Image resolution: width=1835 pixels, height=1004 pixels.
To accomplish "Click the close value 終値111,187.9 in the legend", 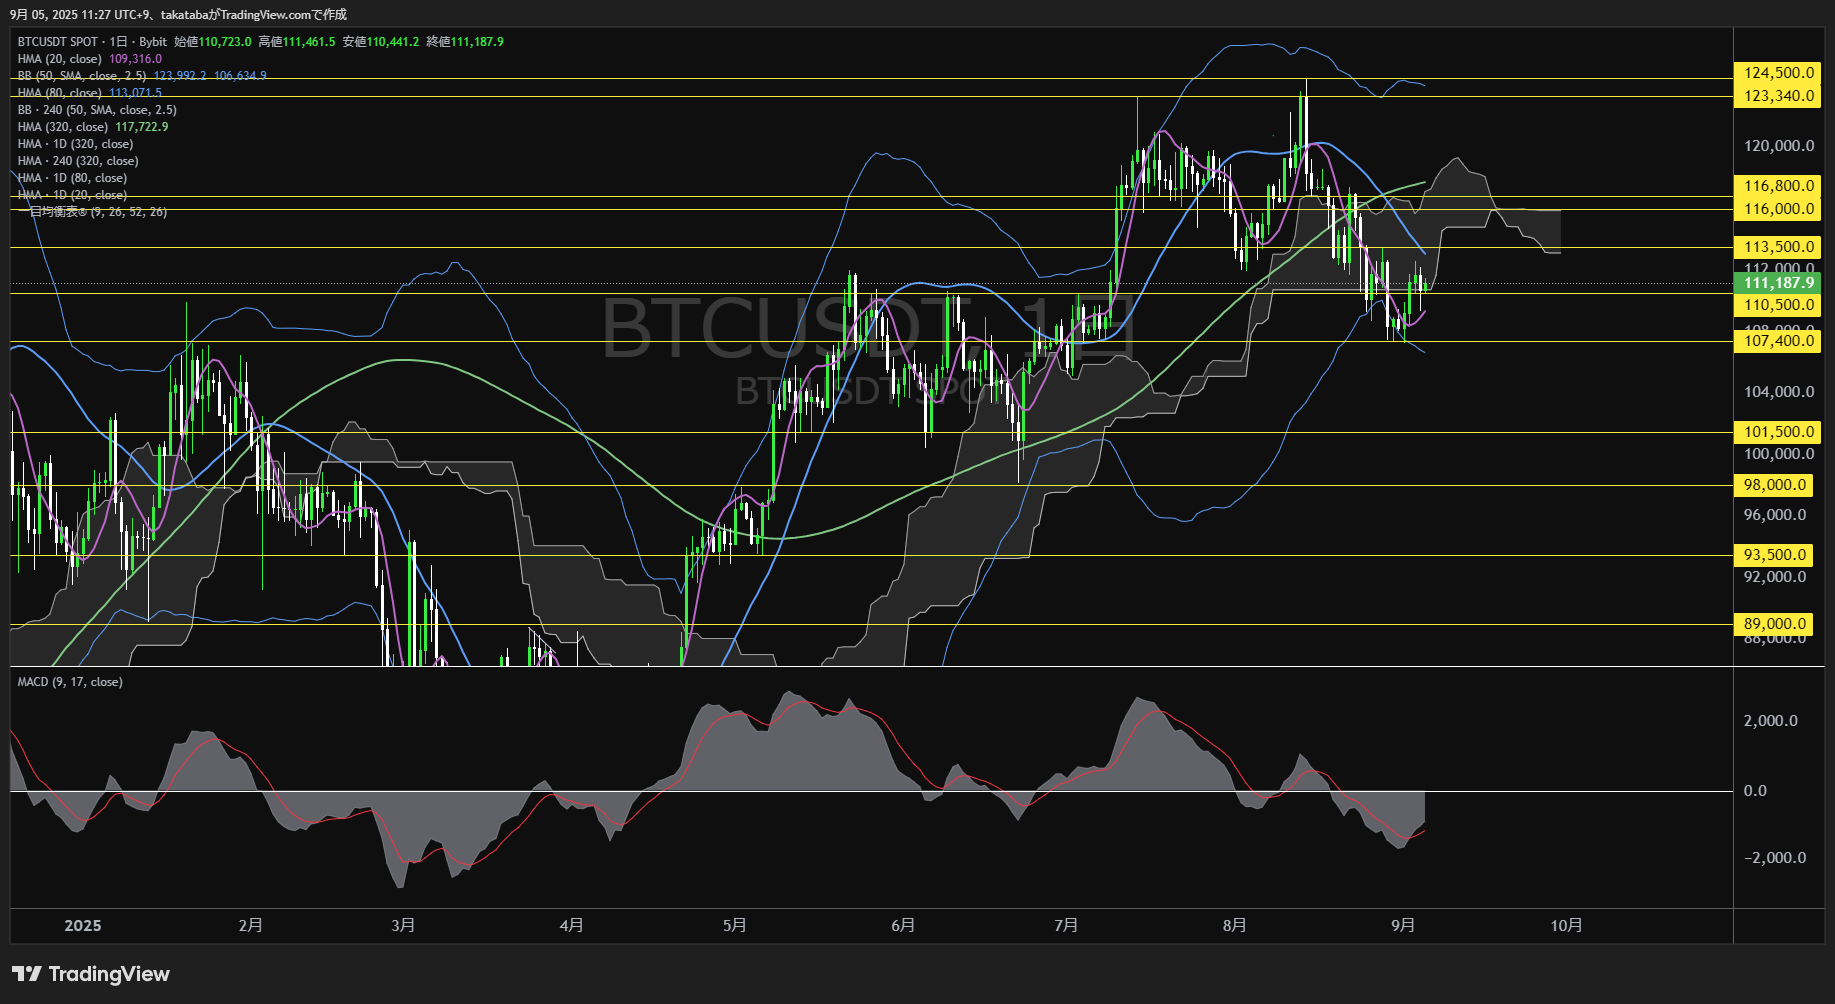I will tap(465, 42).
